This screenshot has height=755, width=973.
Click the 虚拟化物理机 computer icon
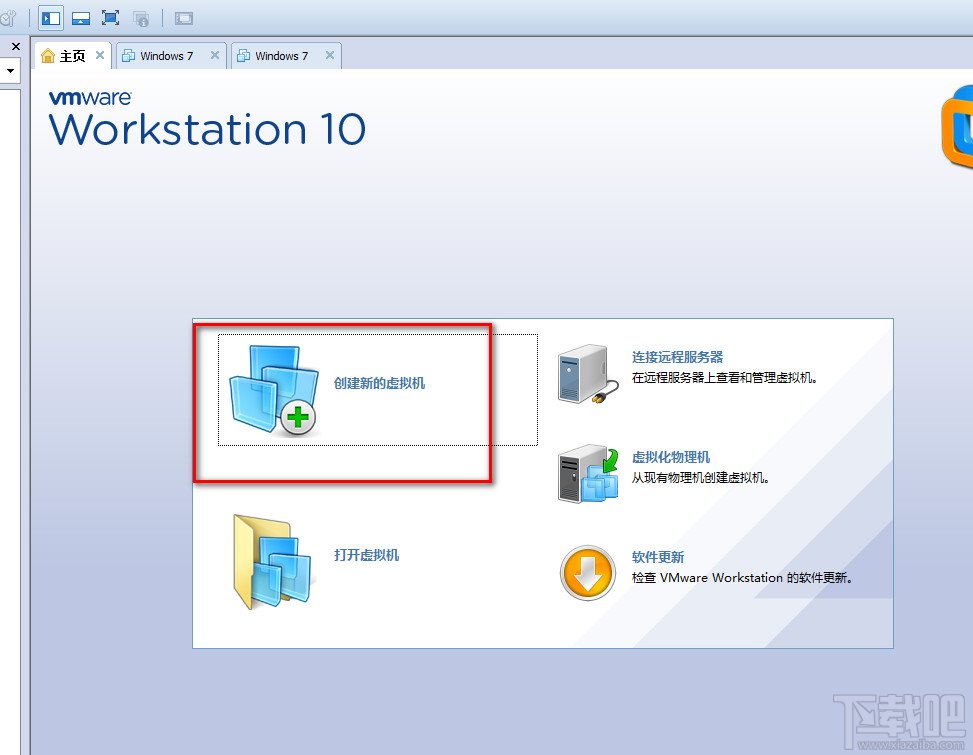[588, 473]
